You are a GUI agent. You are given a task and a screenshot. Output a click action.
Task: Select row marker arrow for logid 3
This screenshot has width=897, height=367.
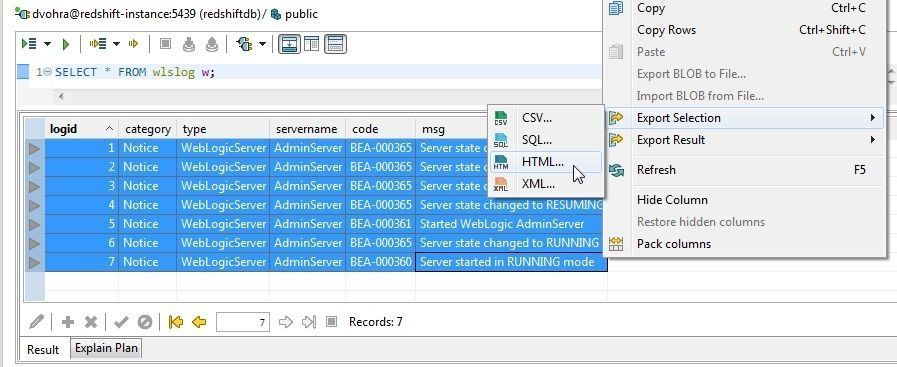pyautogui.click(x=34, y=186)
